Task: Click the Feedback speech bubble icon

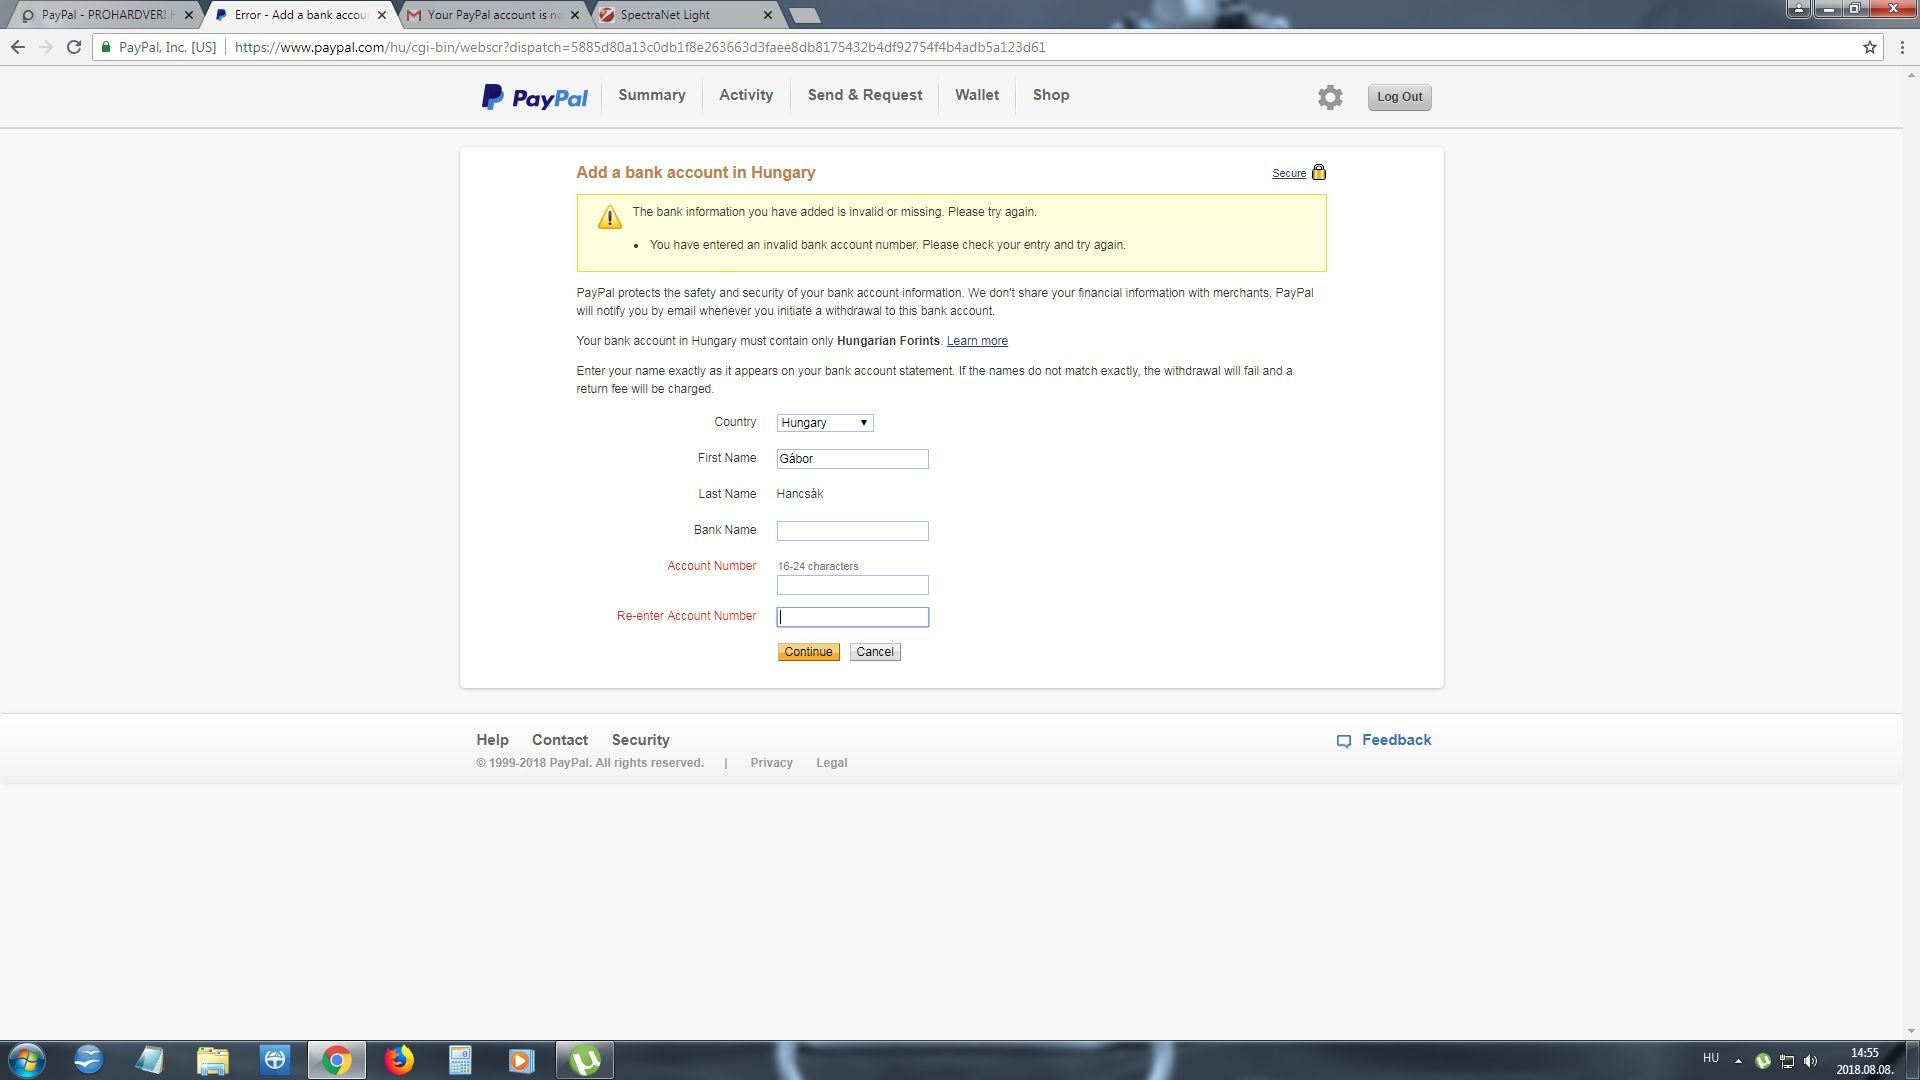Action: coord(1343,741)
